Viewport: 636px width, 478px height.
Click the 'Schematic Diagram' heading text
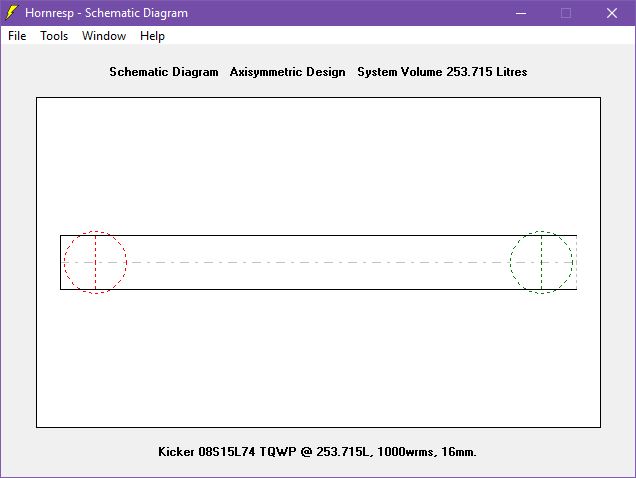click(x=164, y=72)
